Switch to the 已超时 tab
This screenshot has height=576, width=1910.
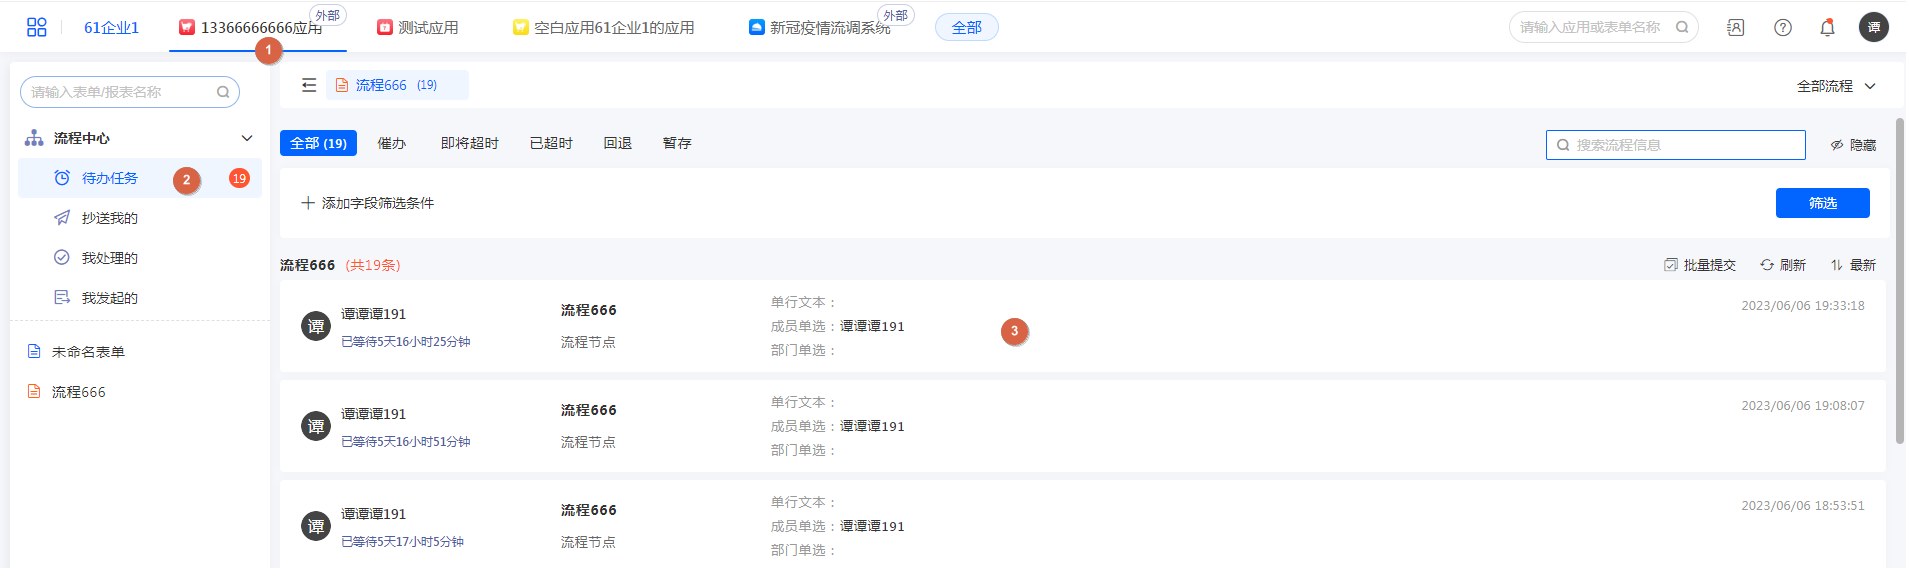551,144
